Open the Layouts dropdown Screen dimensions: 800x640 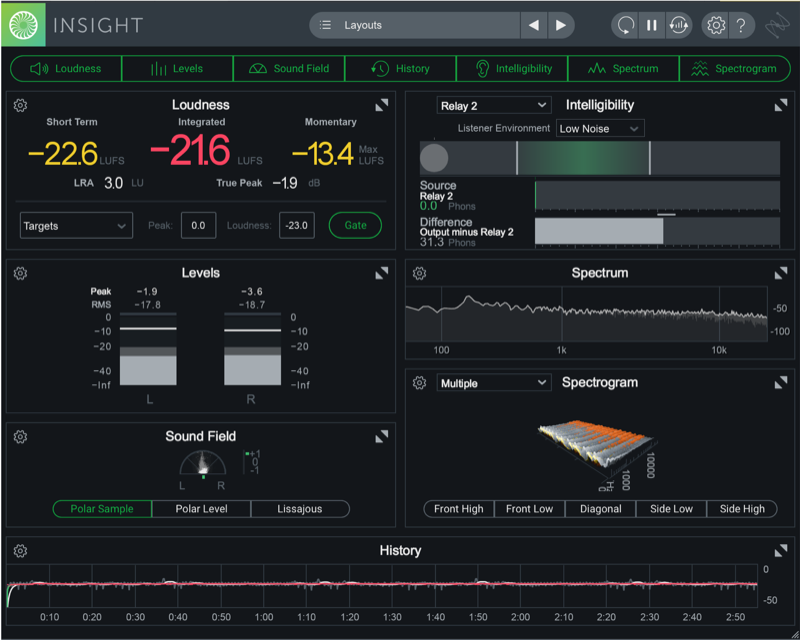(415, 25)
